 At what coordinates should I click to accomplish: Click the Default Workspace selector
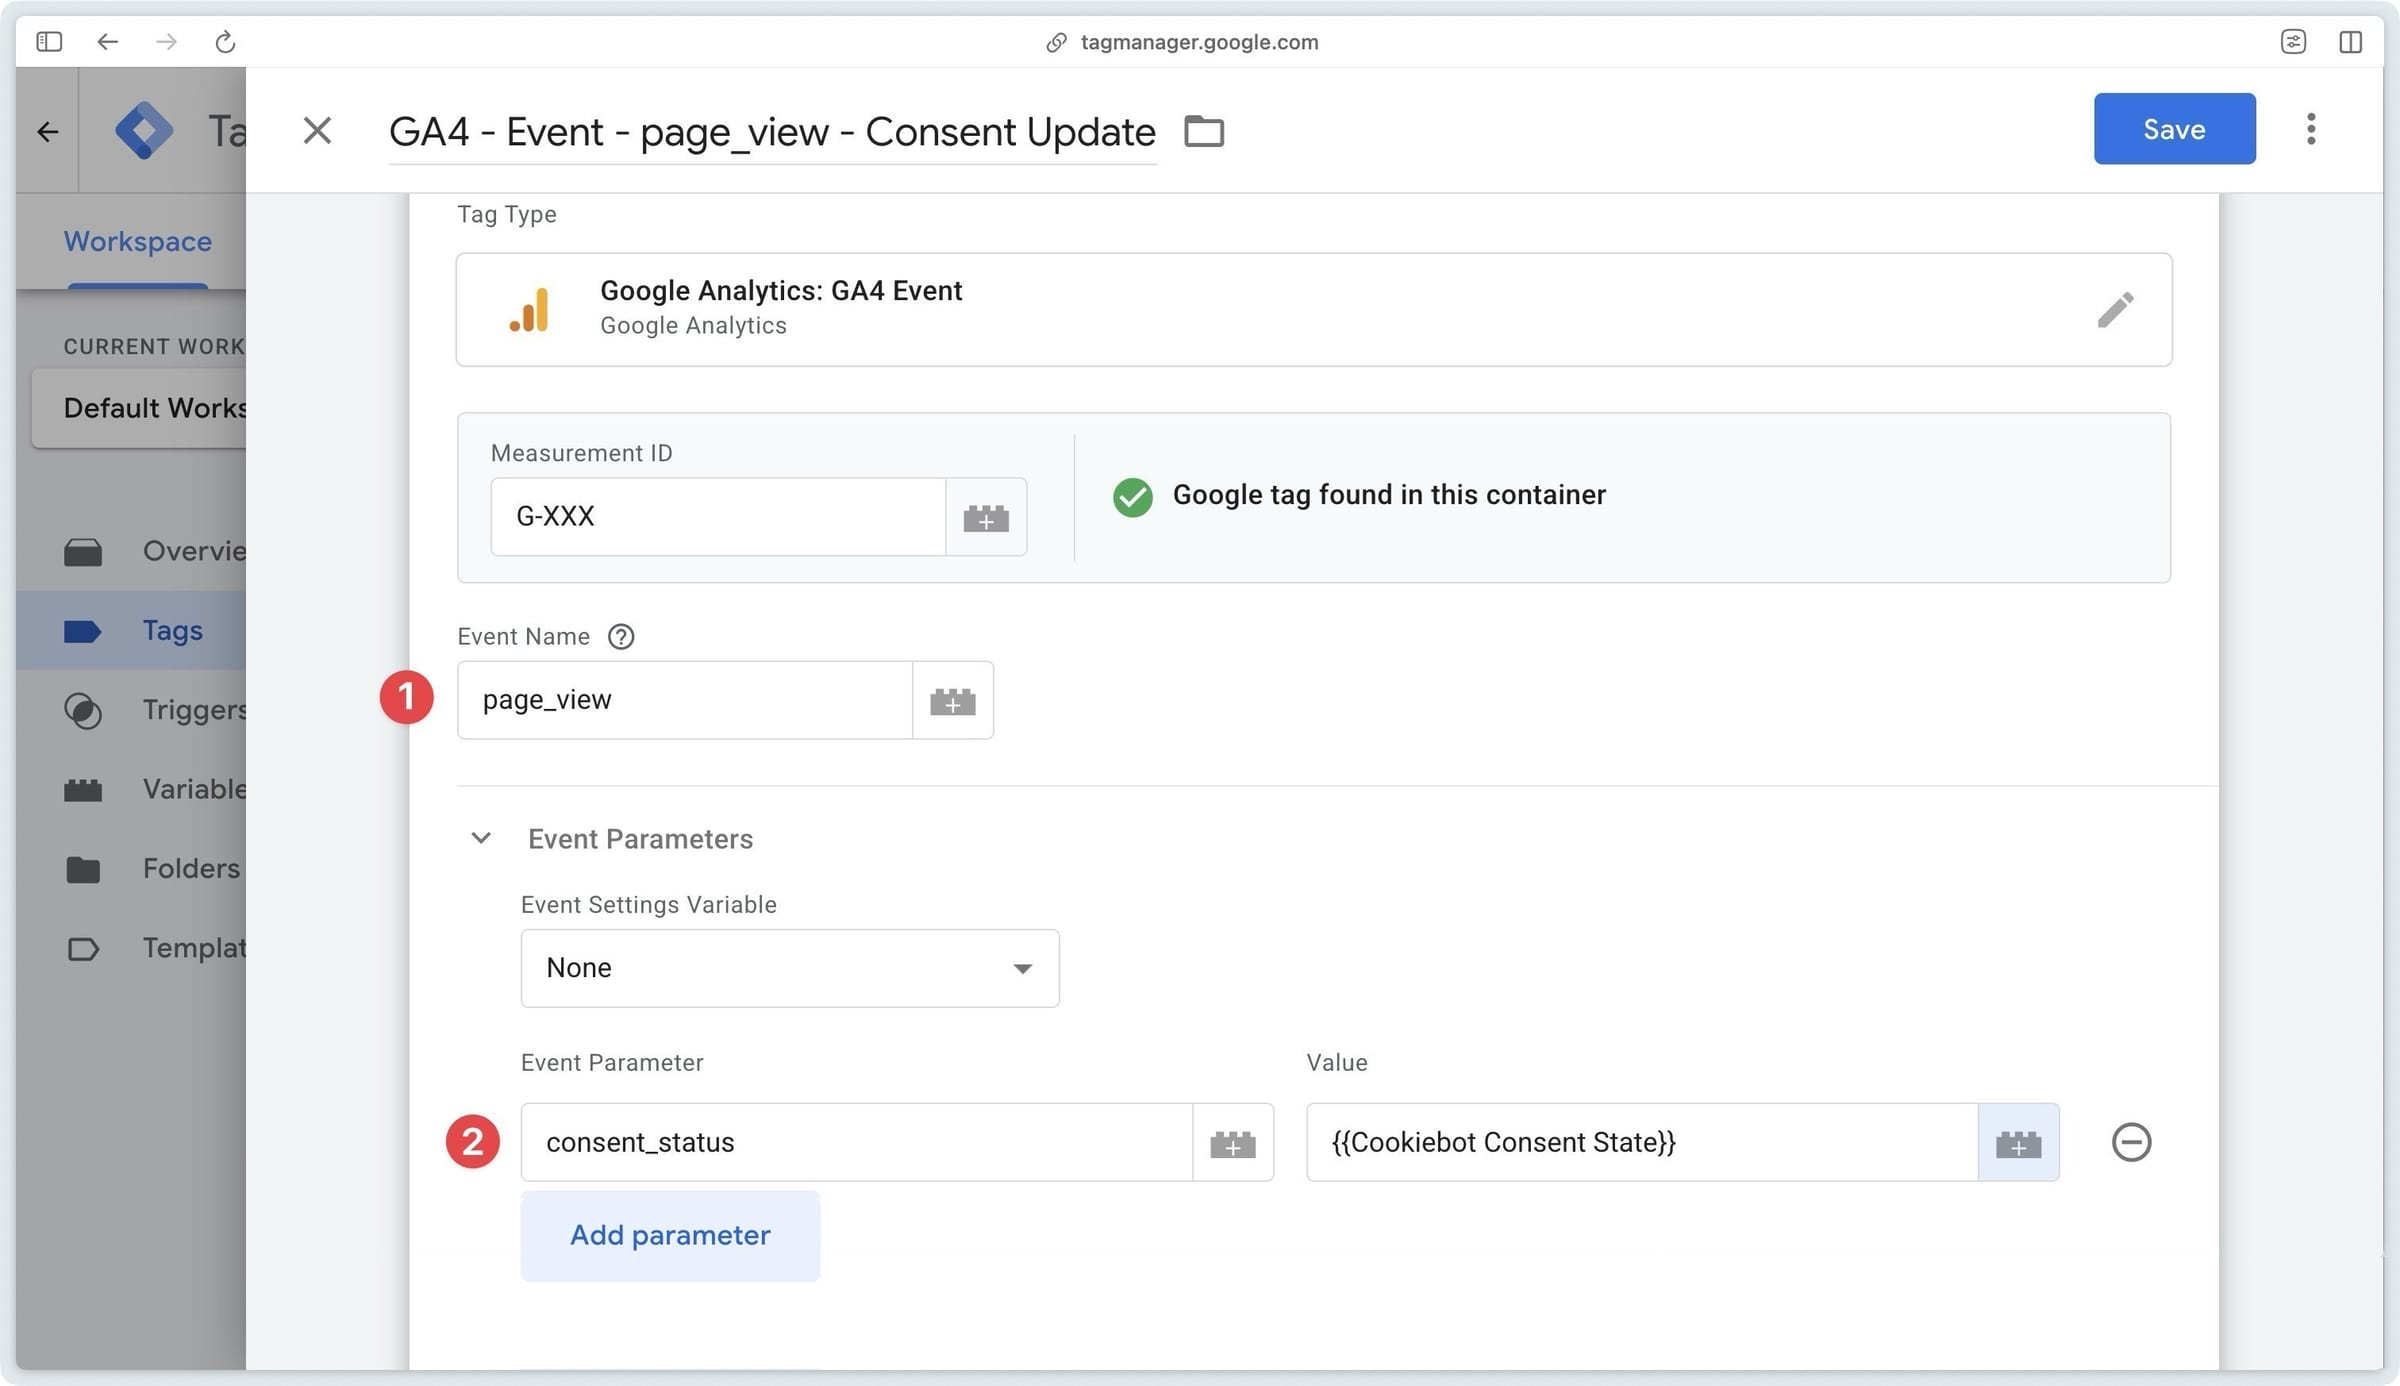point(139,408)
